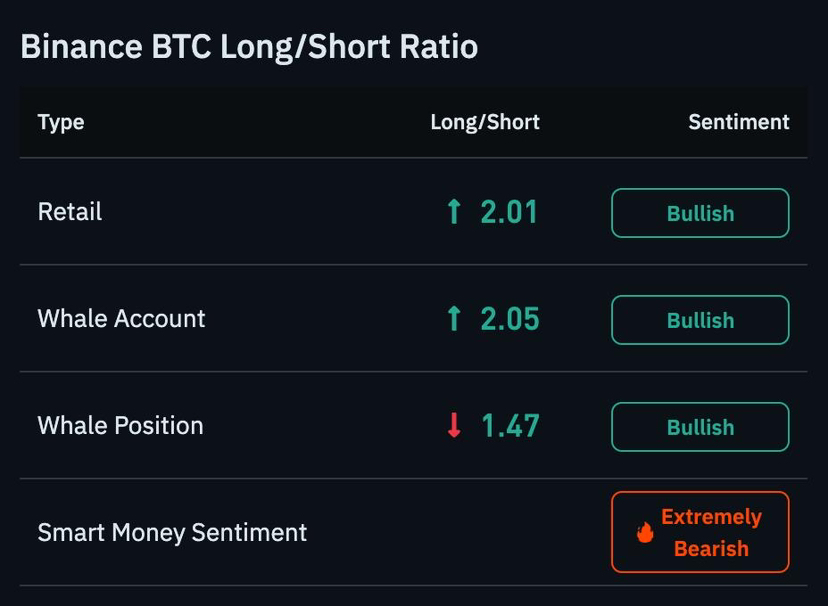Image resolution: width=828 pixels, height=606 pixels.
Task: Click the Long/Short column header
Action: tap(485, 122)
